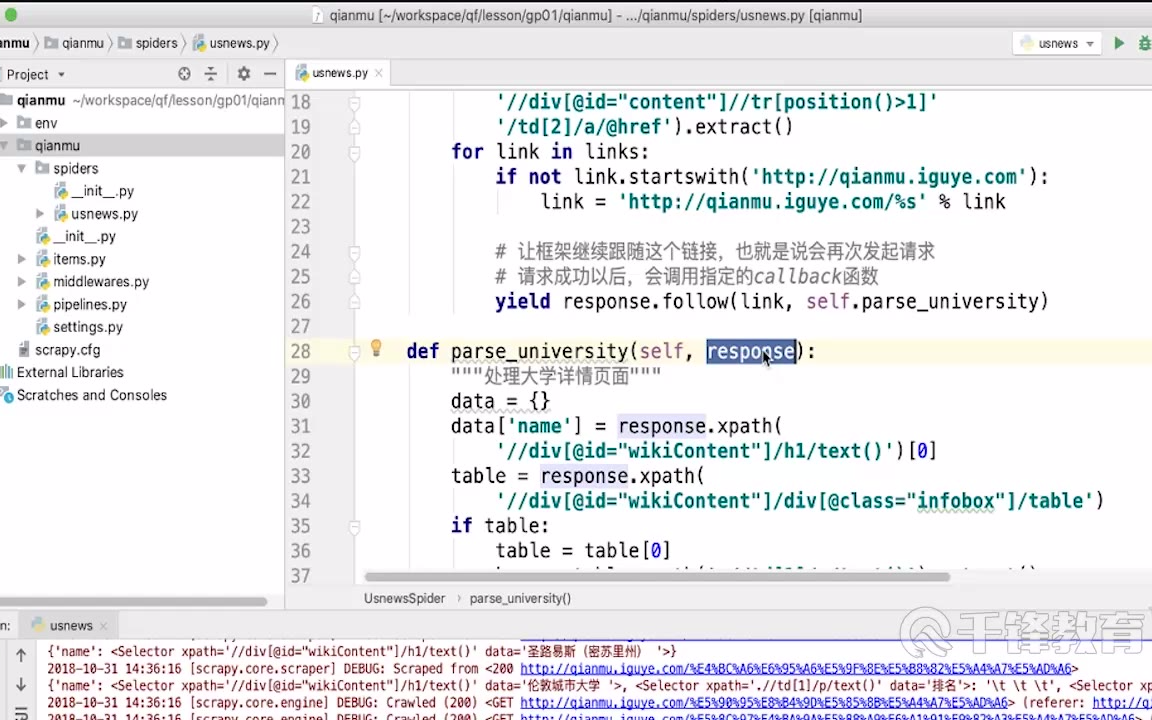1152x720 pixels.
Task: Click the editor's horizontal scrollbar
Action: pos(656,577)
